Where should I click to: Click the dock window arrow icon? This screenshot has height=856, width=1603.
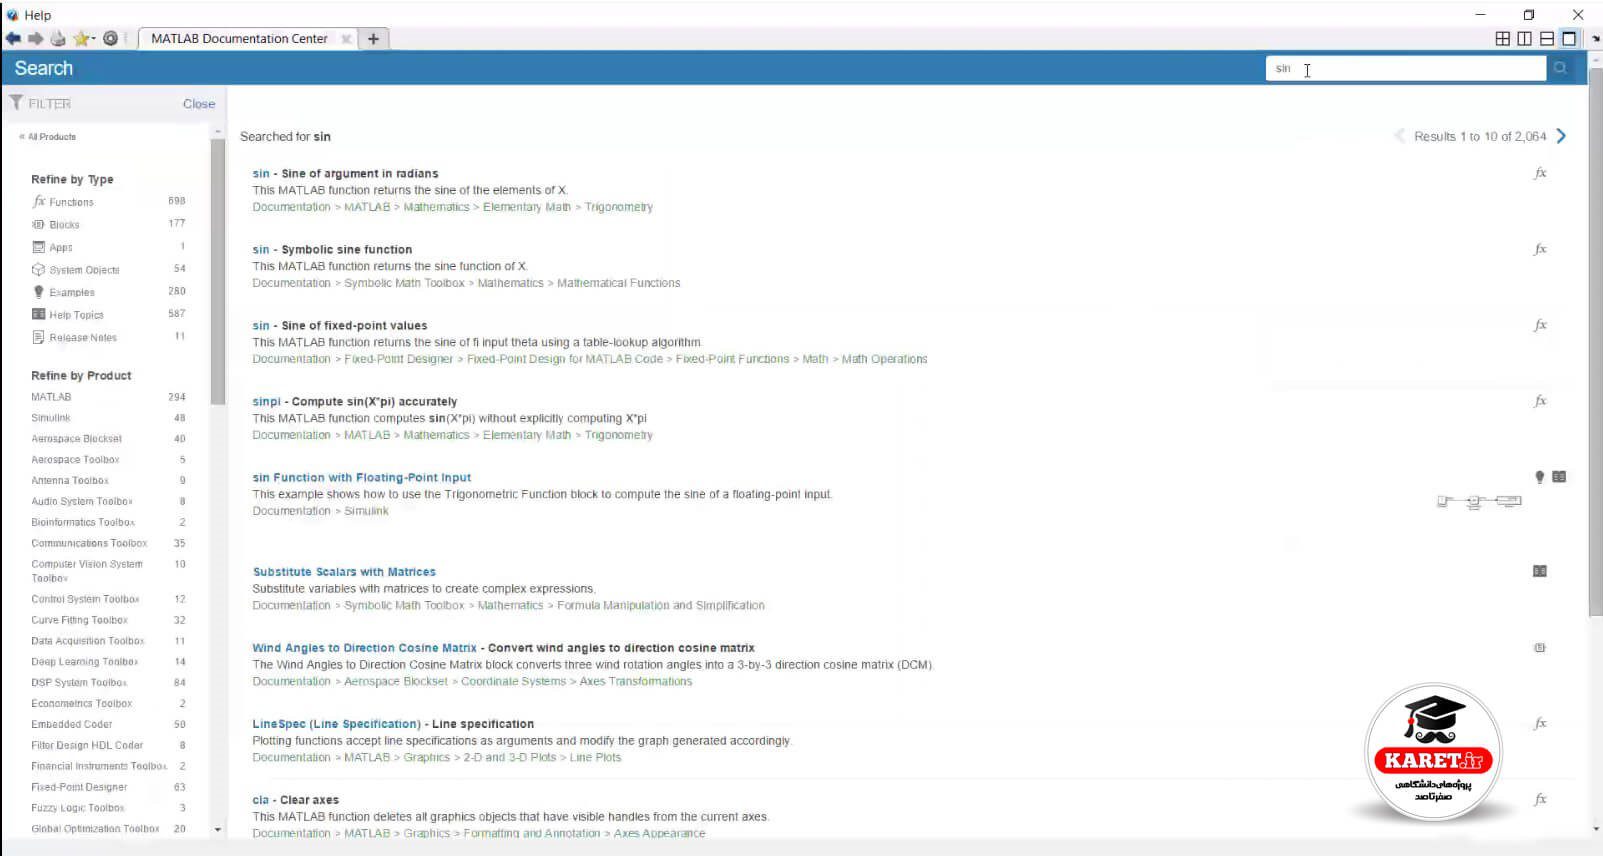point(1595,38)
